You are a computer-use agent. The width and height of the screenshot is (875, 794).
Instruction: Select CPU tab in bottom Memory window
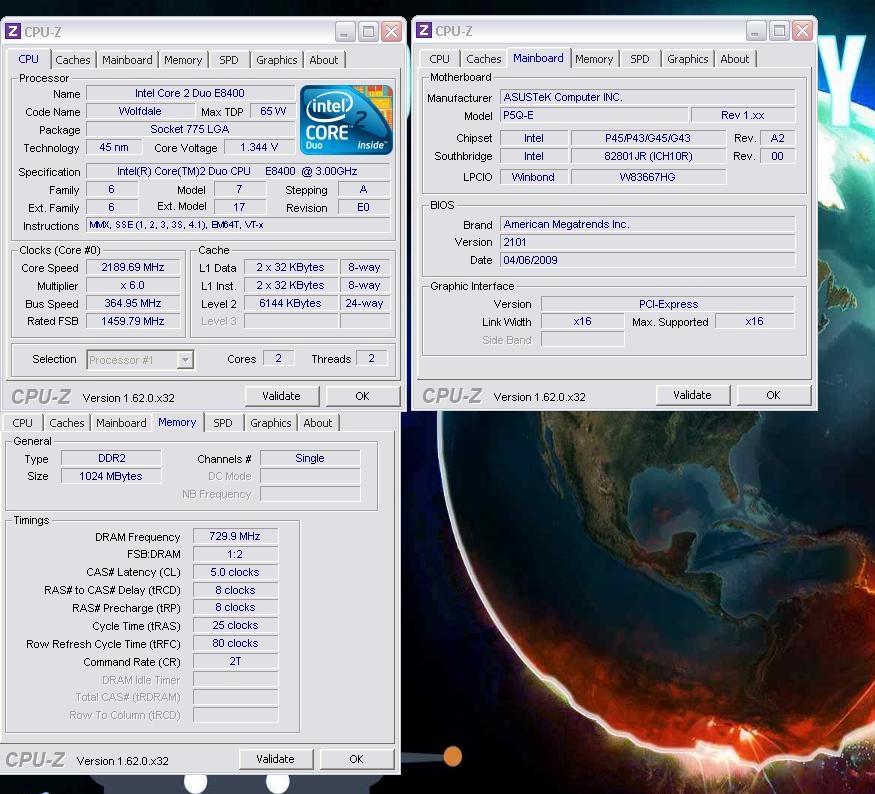tap(22, 423)
